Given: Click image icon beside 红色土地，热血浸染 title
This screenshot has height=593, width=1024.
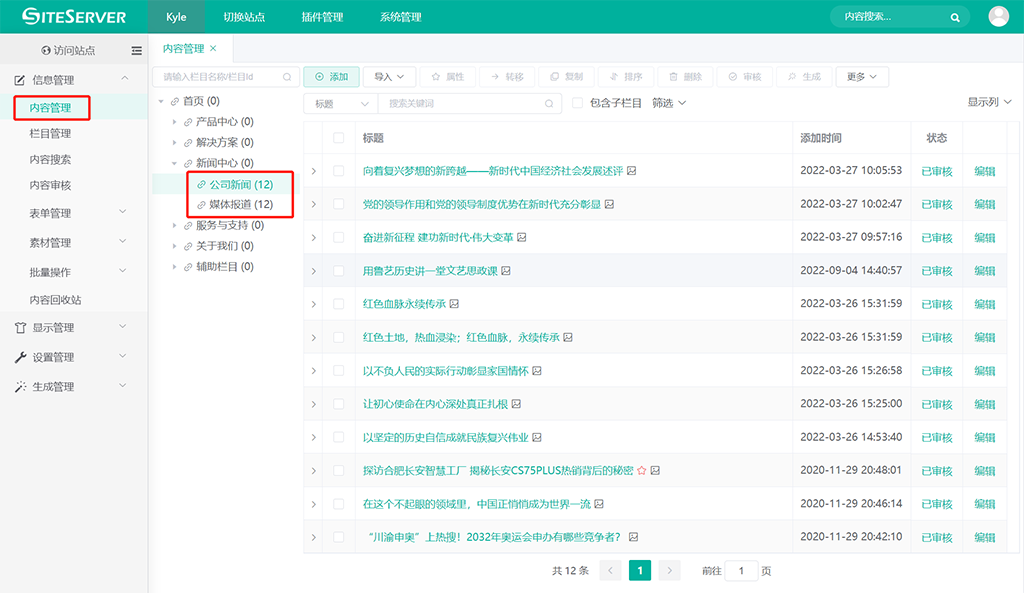Looking at the screenshot, I should click(x=568, y=337).
